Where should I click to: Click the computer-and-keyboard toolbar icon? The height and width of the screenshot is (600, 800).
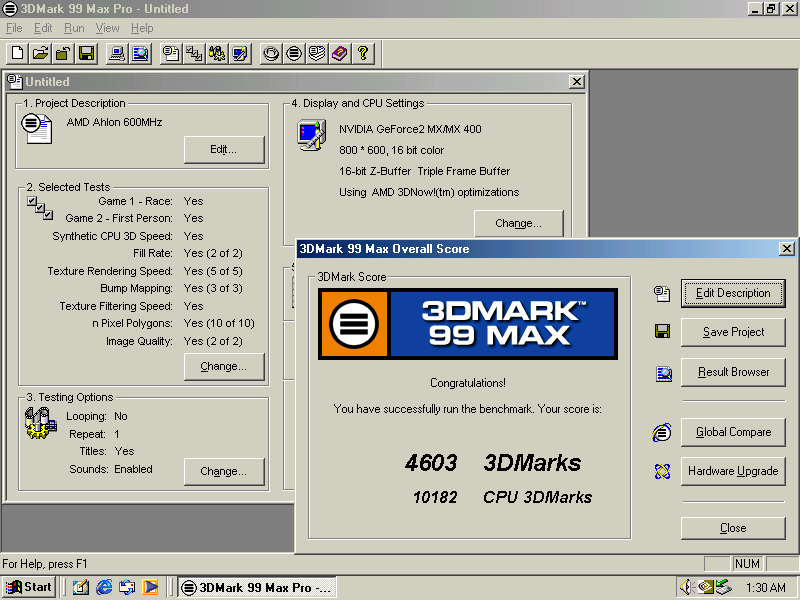click(117, 53)
